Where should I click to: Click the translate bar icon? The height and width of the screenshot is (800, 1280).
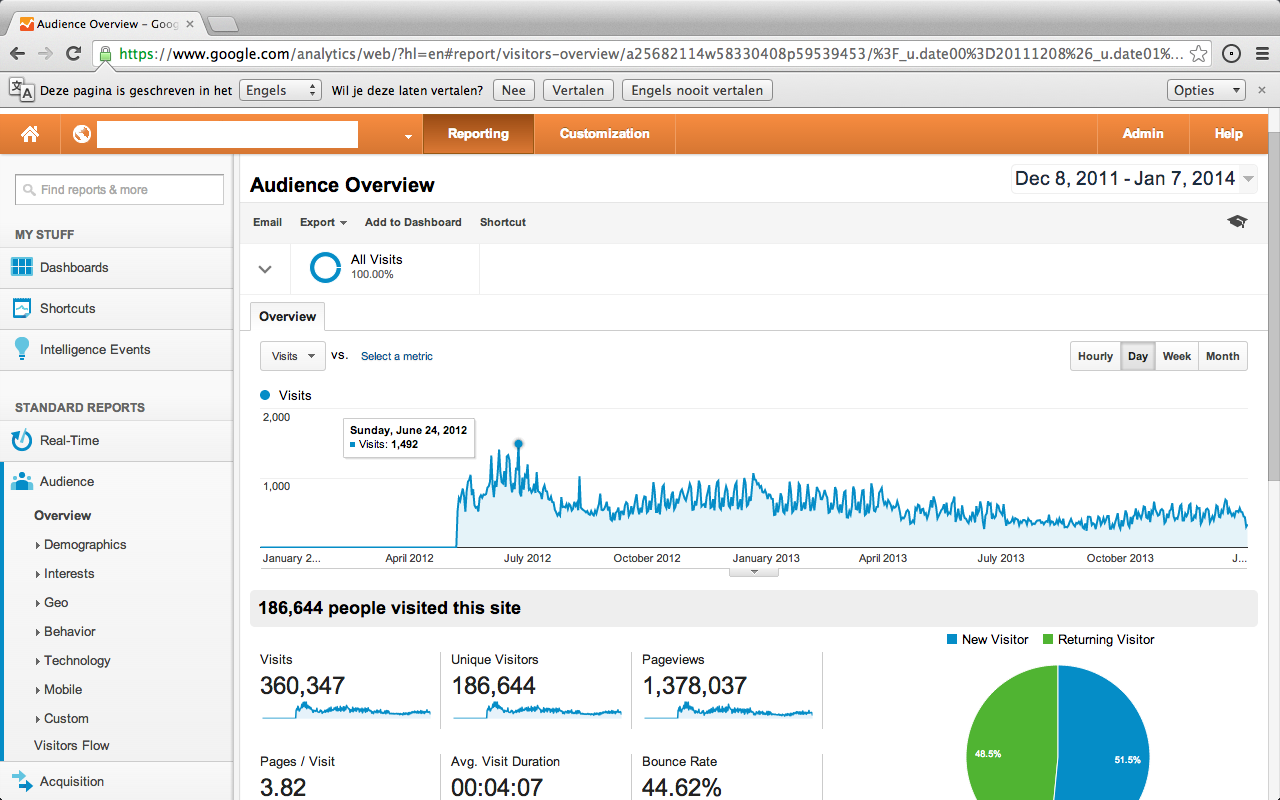pyautogui.click(x=21, y=90)
